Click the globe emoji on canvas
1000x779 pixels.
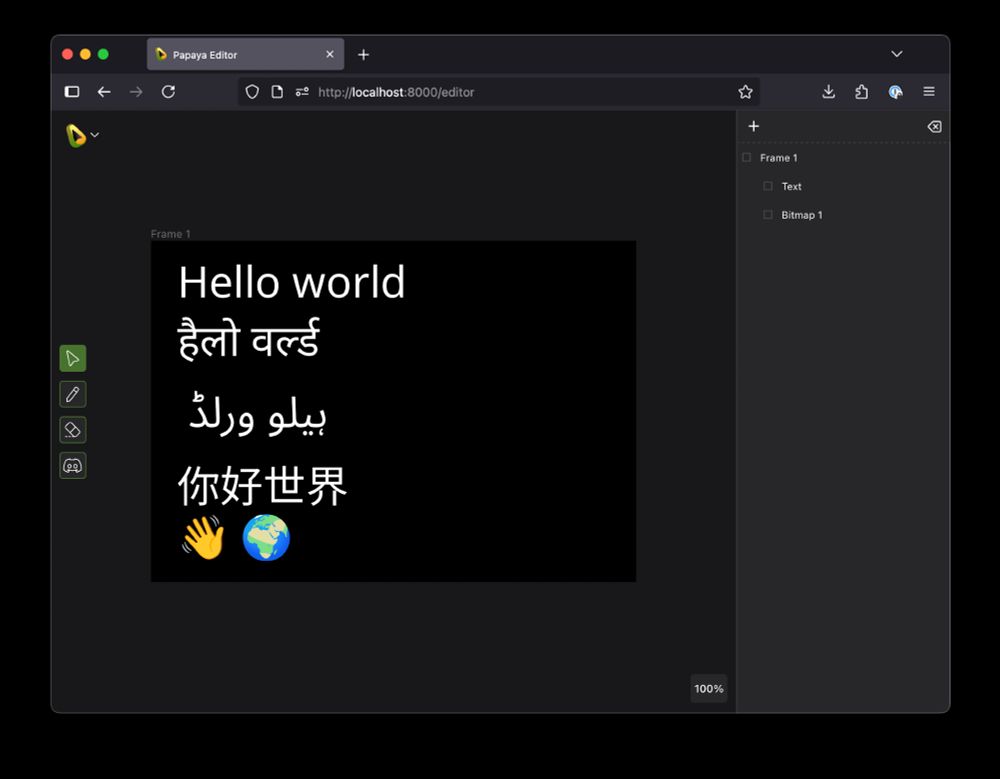266,538
